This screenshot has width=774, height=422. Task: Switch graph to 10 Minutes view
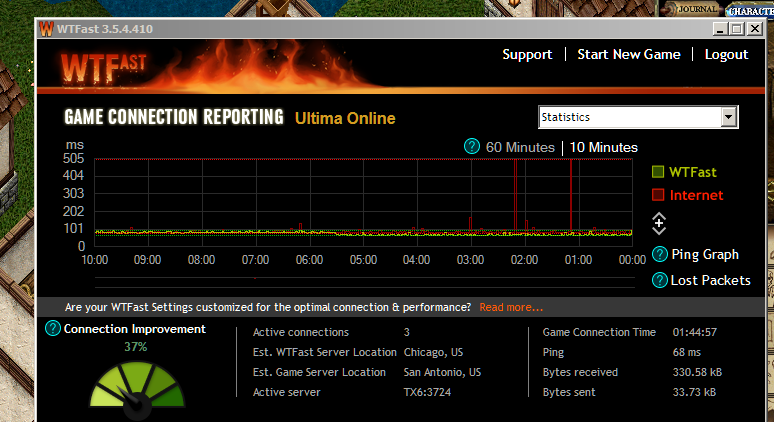coord(604,148)
